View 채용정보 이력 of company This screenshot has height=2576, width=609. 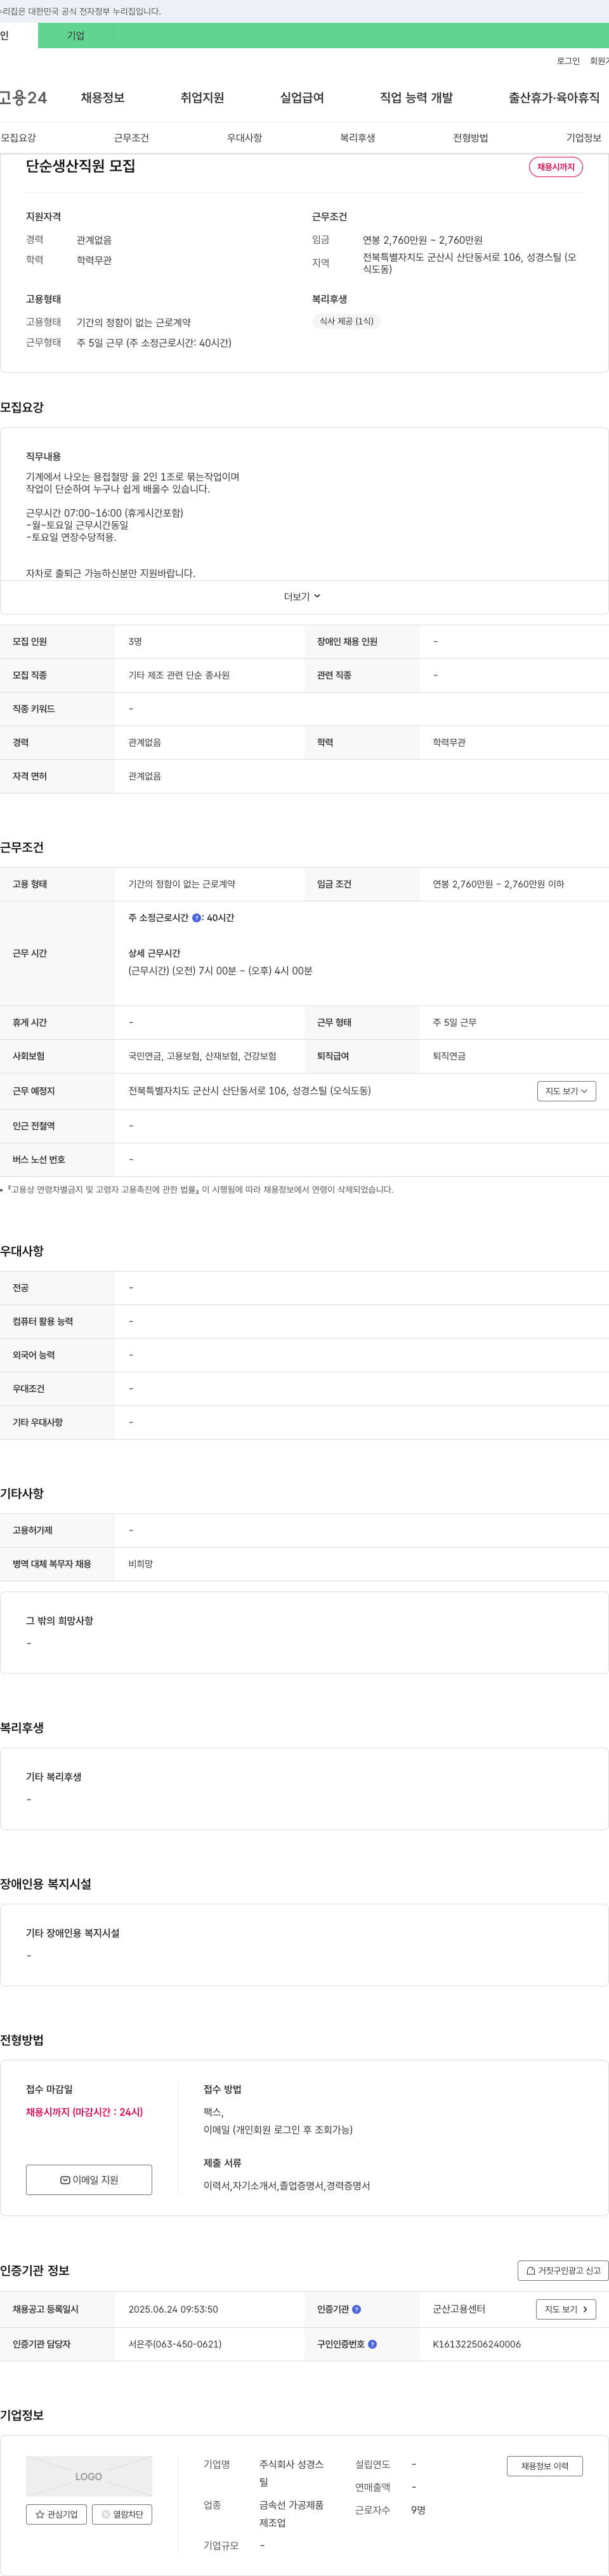click(x=544, y=2466)
